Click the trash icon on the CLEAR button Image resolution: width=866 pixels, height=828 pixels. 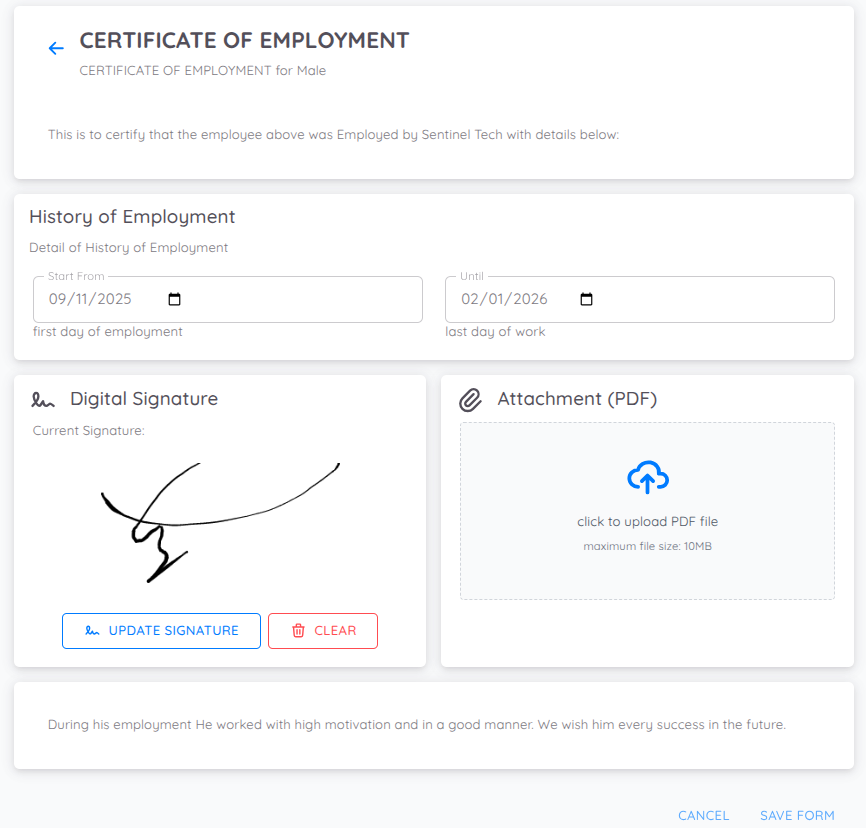pos(299,631)
